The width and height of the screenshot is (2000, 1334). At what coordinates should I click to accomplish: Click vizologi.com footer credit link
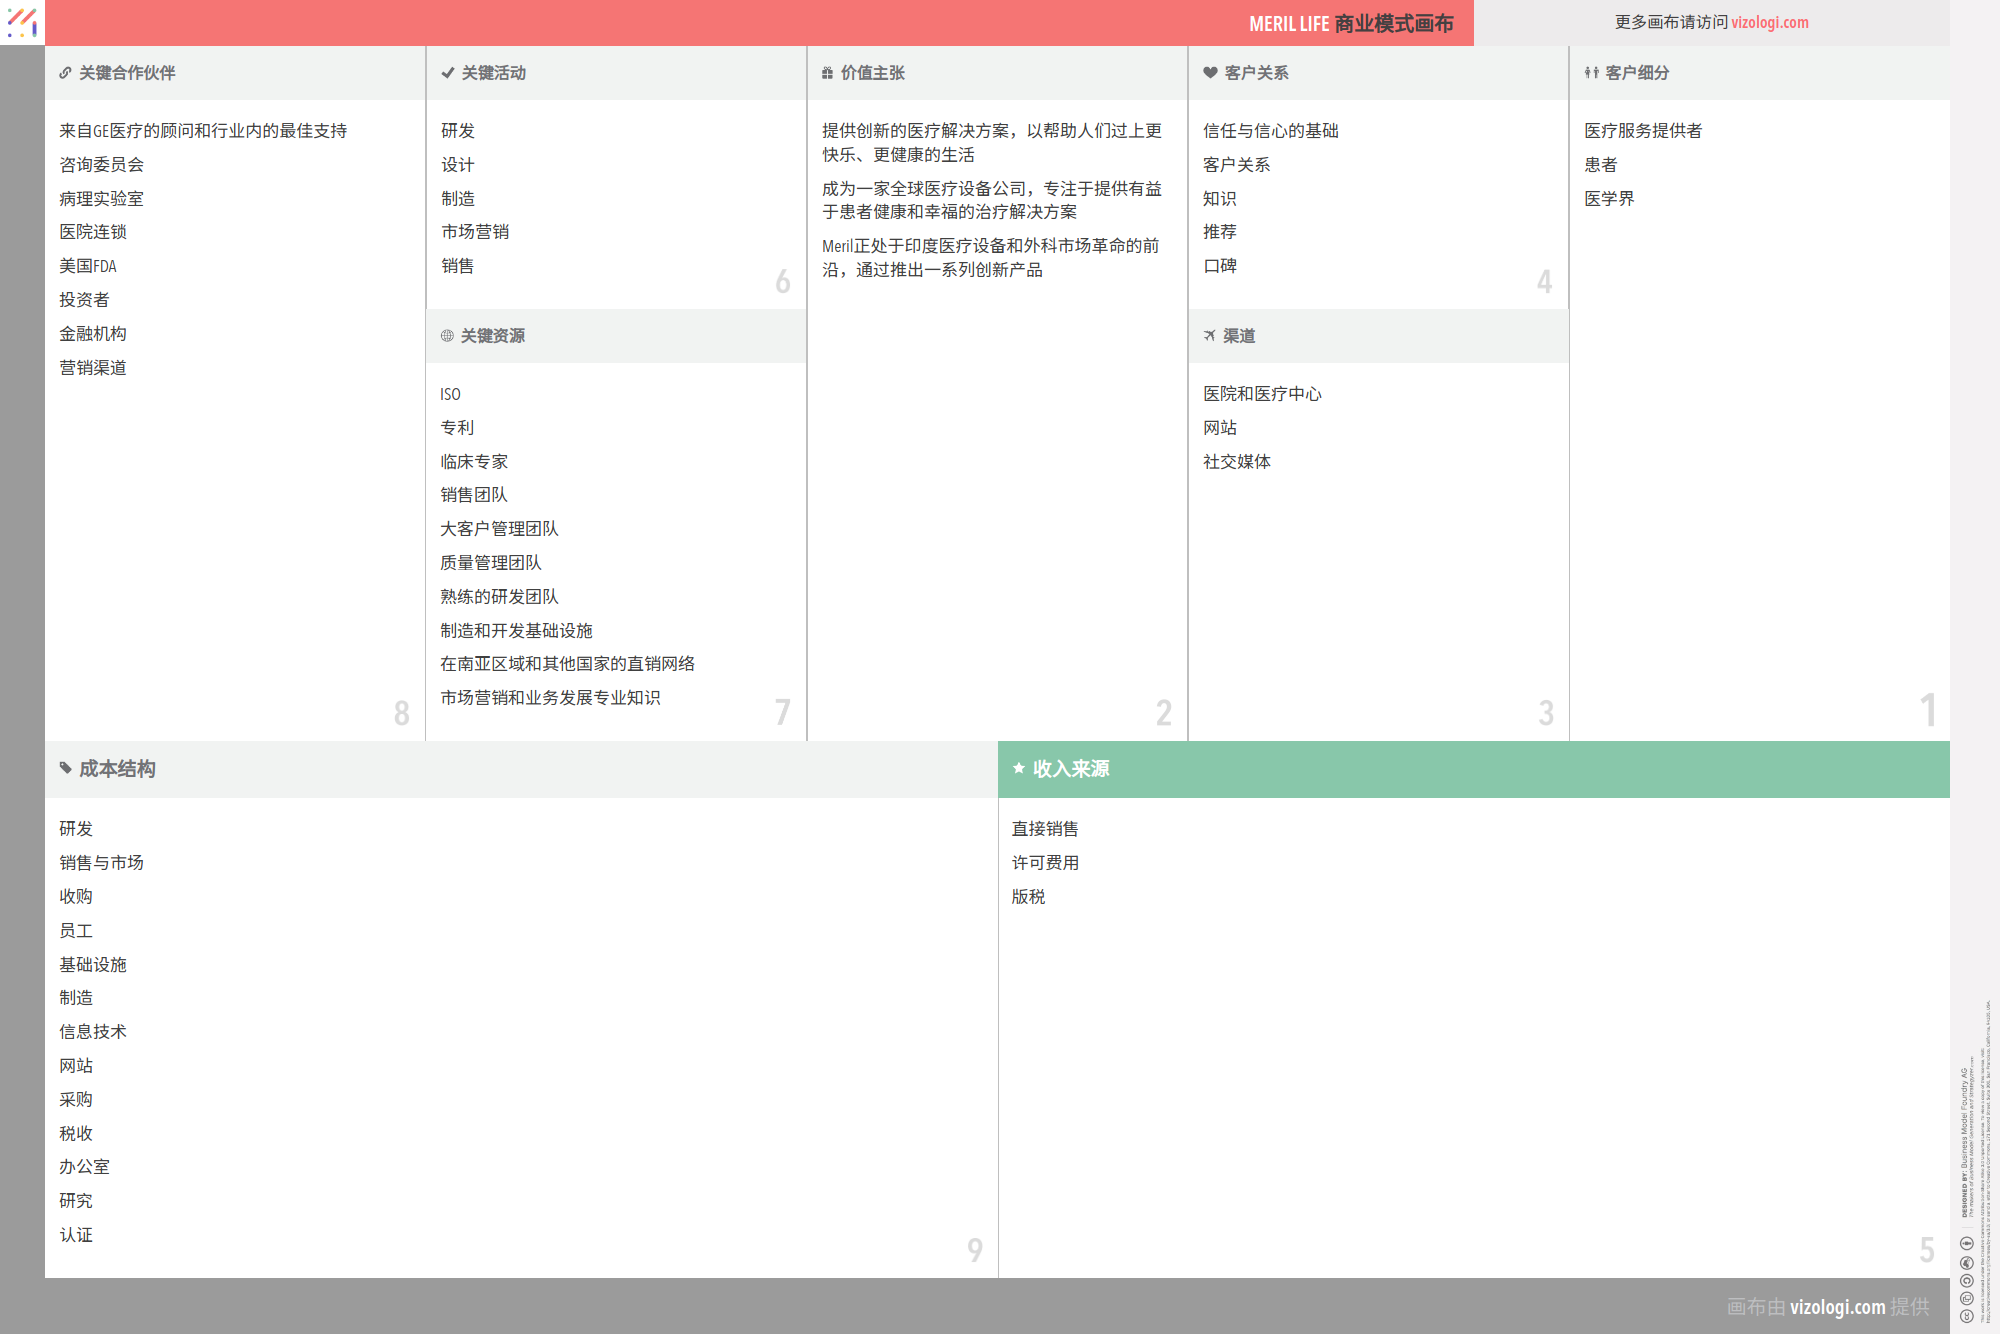pos(1837,1306)
